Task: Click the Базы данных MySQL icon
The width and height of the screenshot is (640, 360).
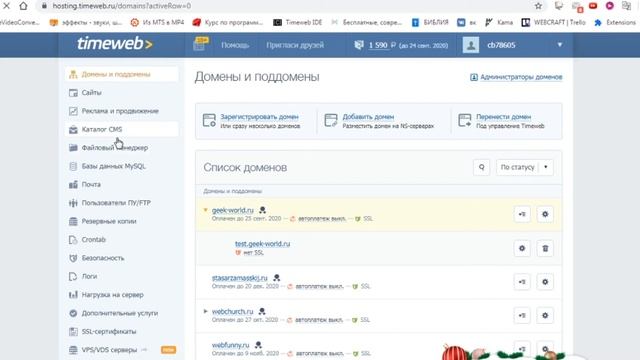Action: [x=73, y=166]
